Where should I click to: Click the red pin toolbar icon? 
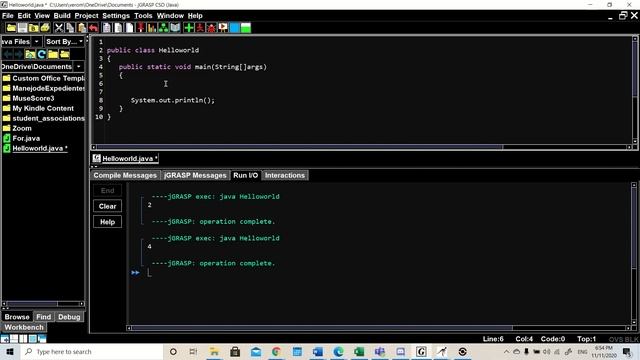[141, 28]
